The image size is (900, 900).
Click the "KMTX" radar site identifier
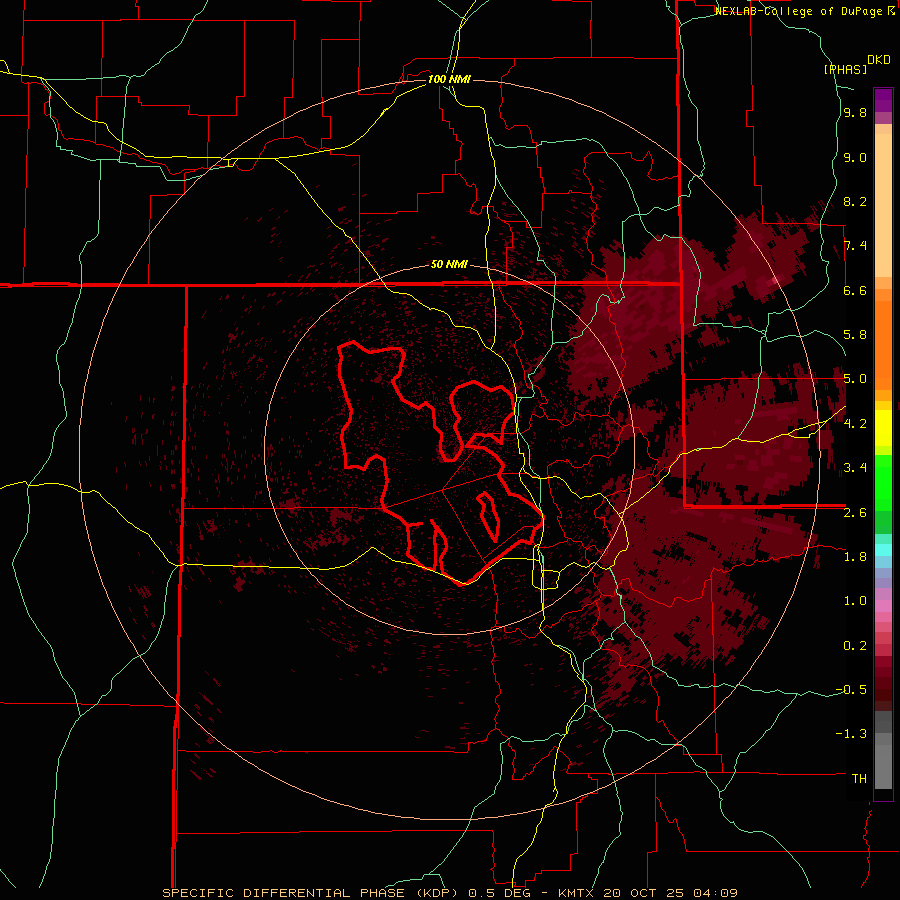point(576,893)
